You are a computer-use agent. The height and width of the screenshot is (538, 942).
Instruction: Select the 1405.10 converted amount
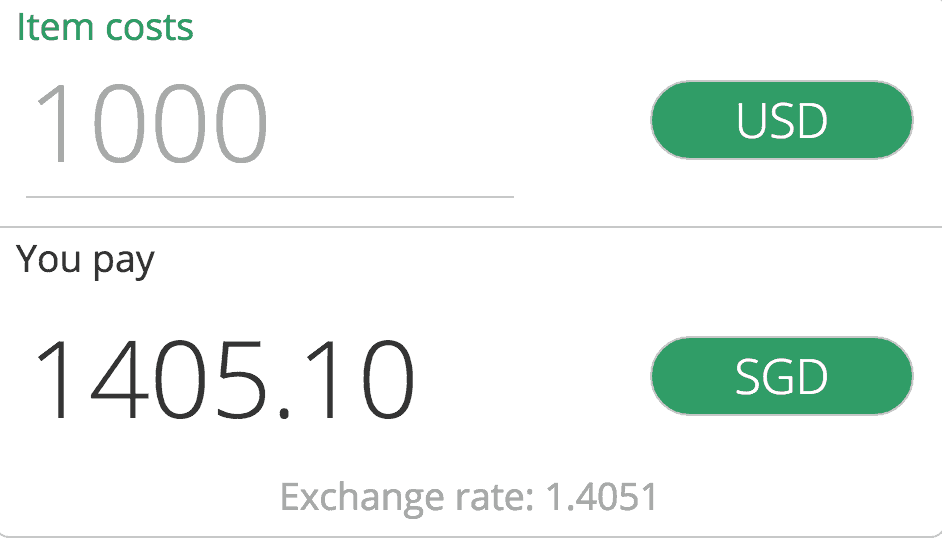[225, 380]
